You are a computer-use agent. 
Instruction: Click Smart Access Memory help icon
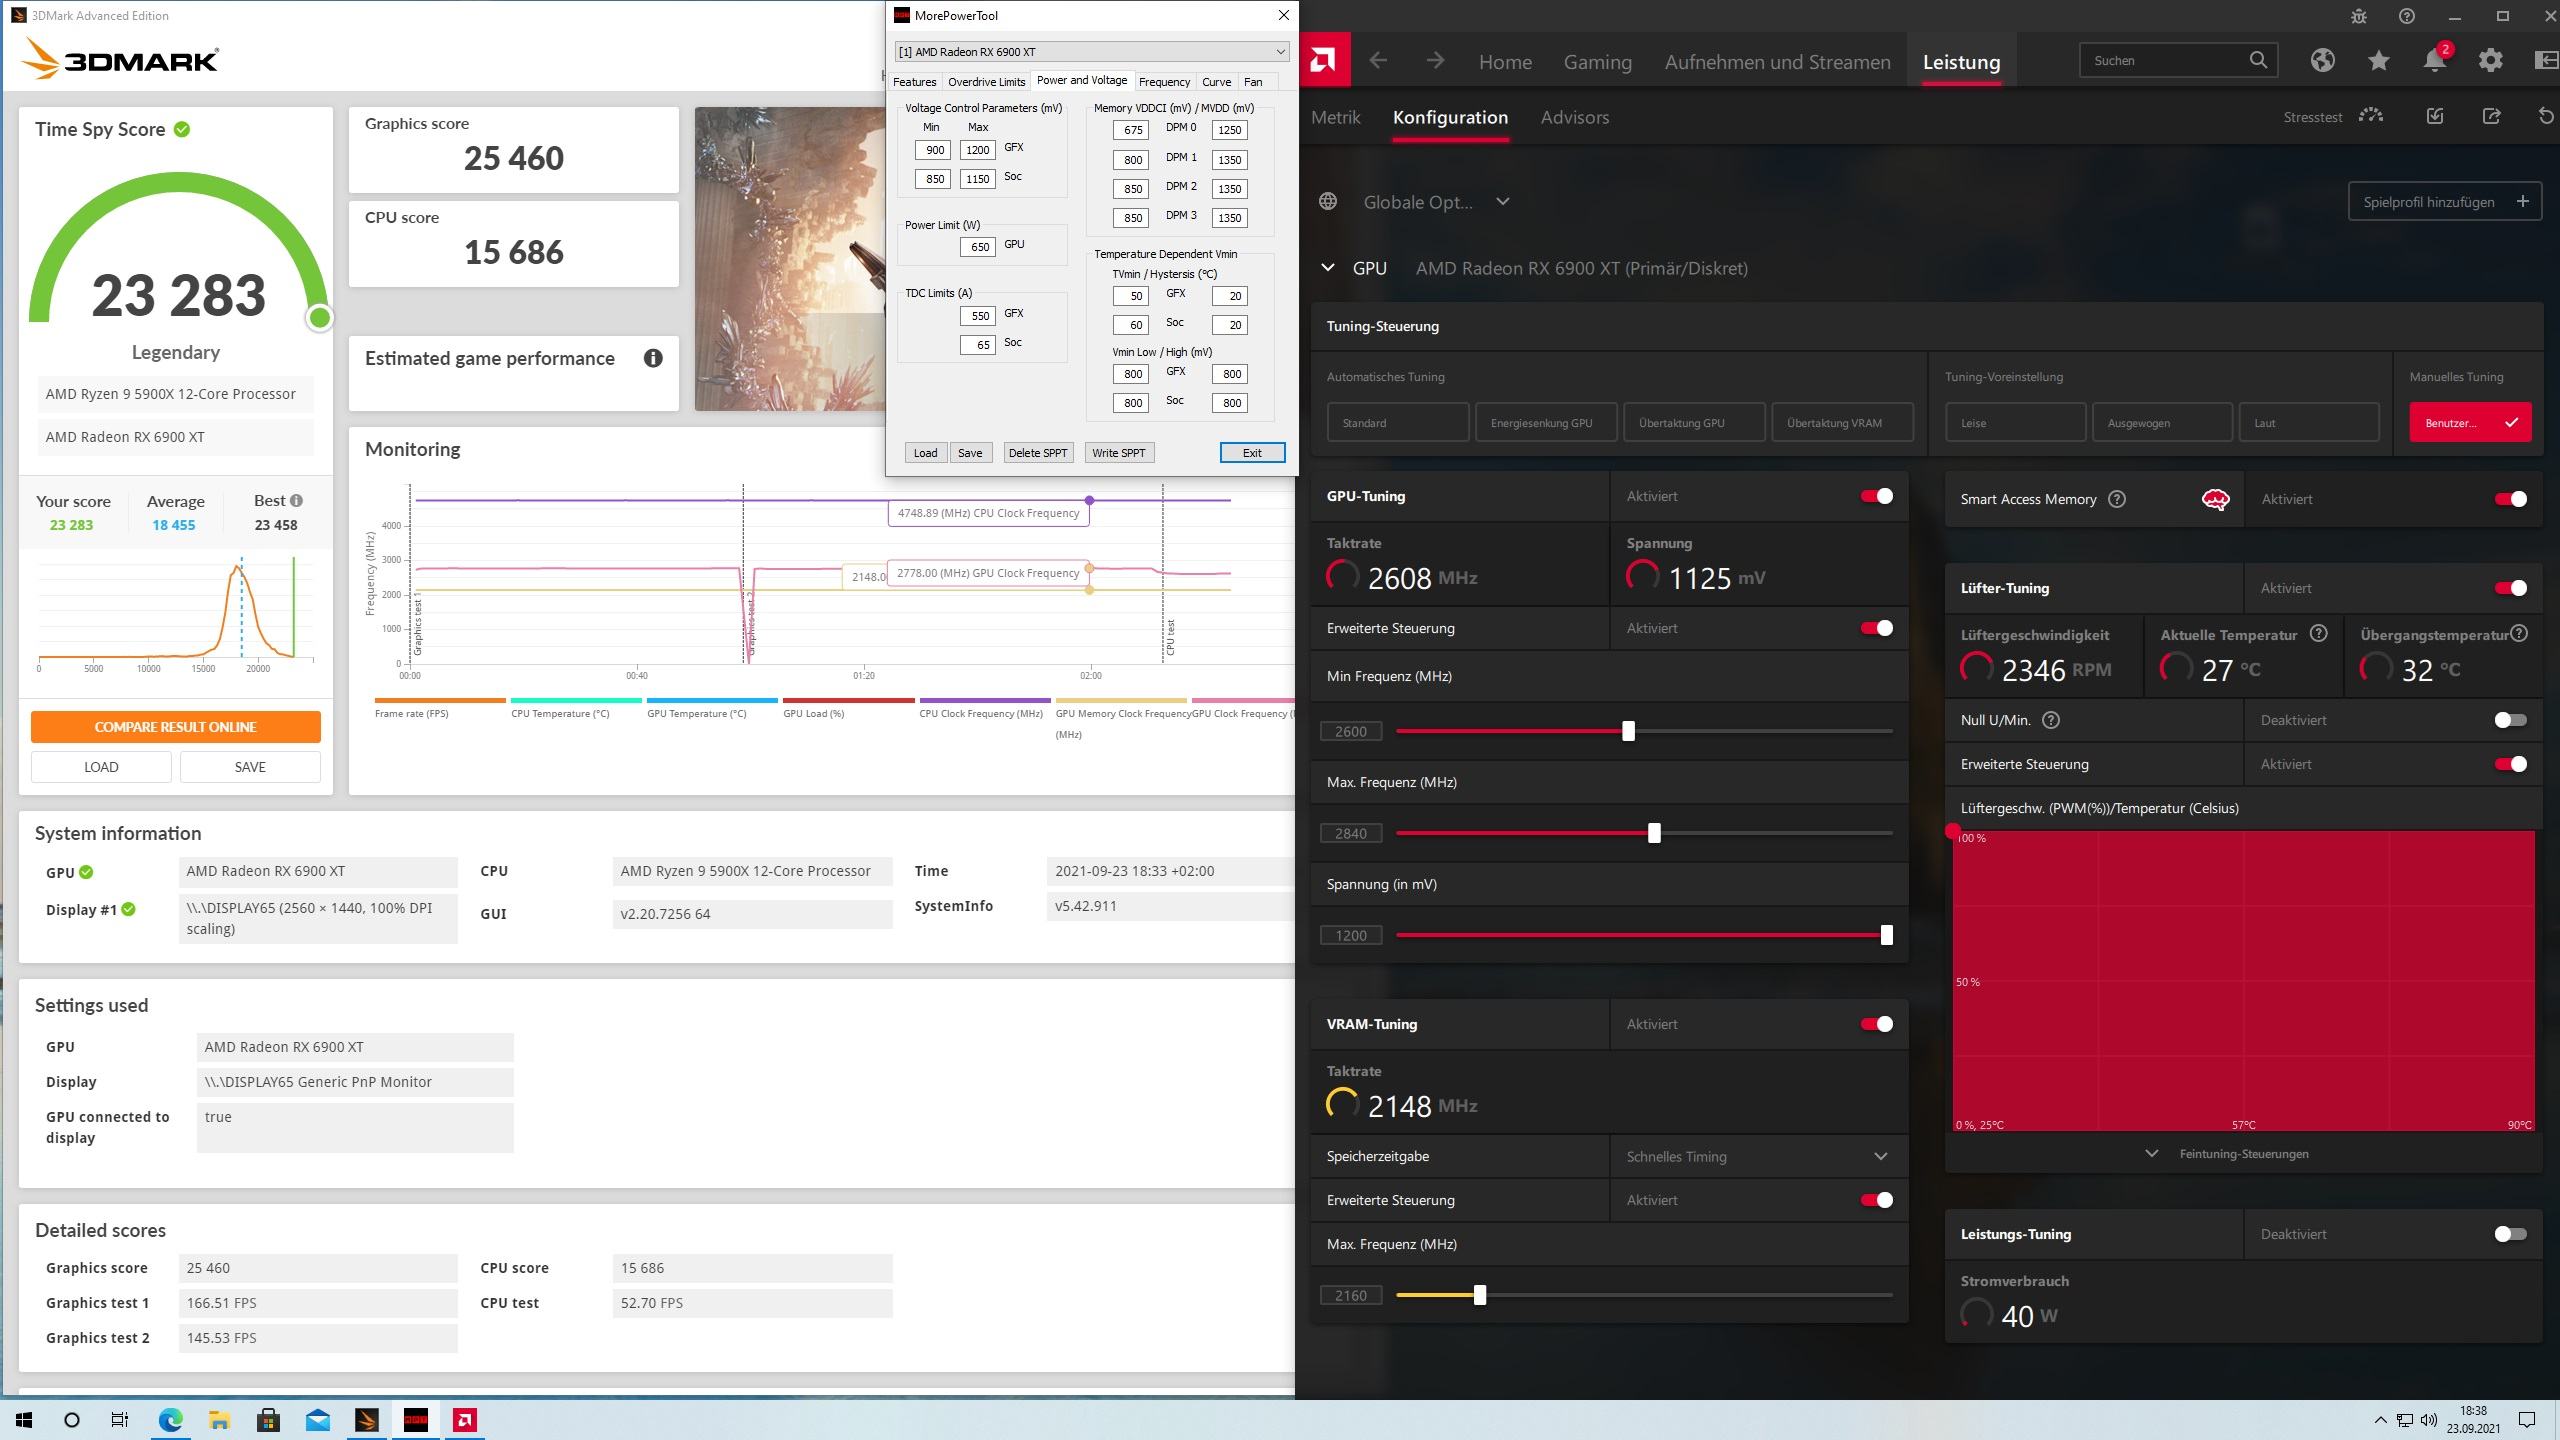pos(2117,499)
